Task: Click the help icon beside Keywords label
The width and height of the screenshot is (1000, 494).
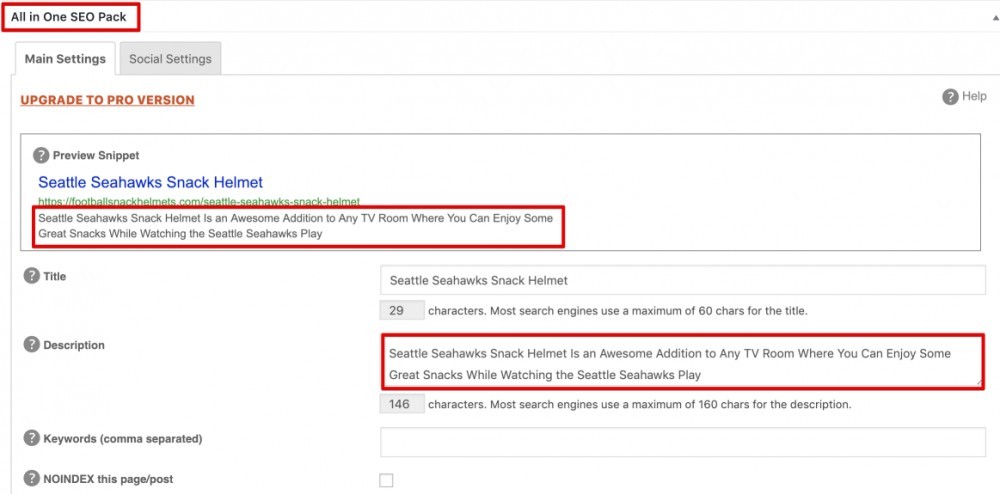Action: (31, 439)
